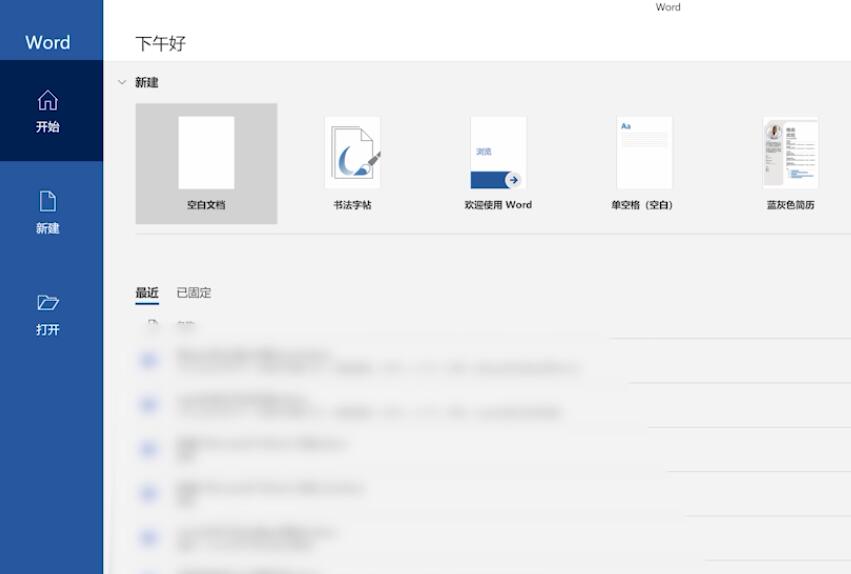Click the 单空格（空白） label text
The image size is (851, 574).
642,205
